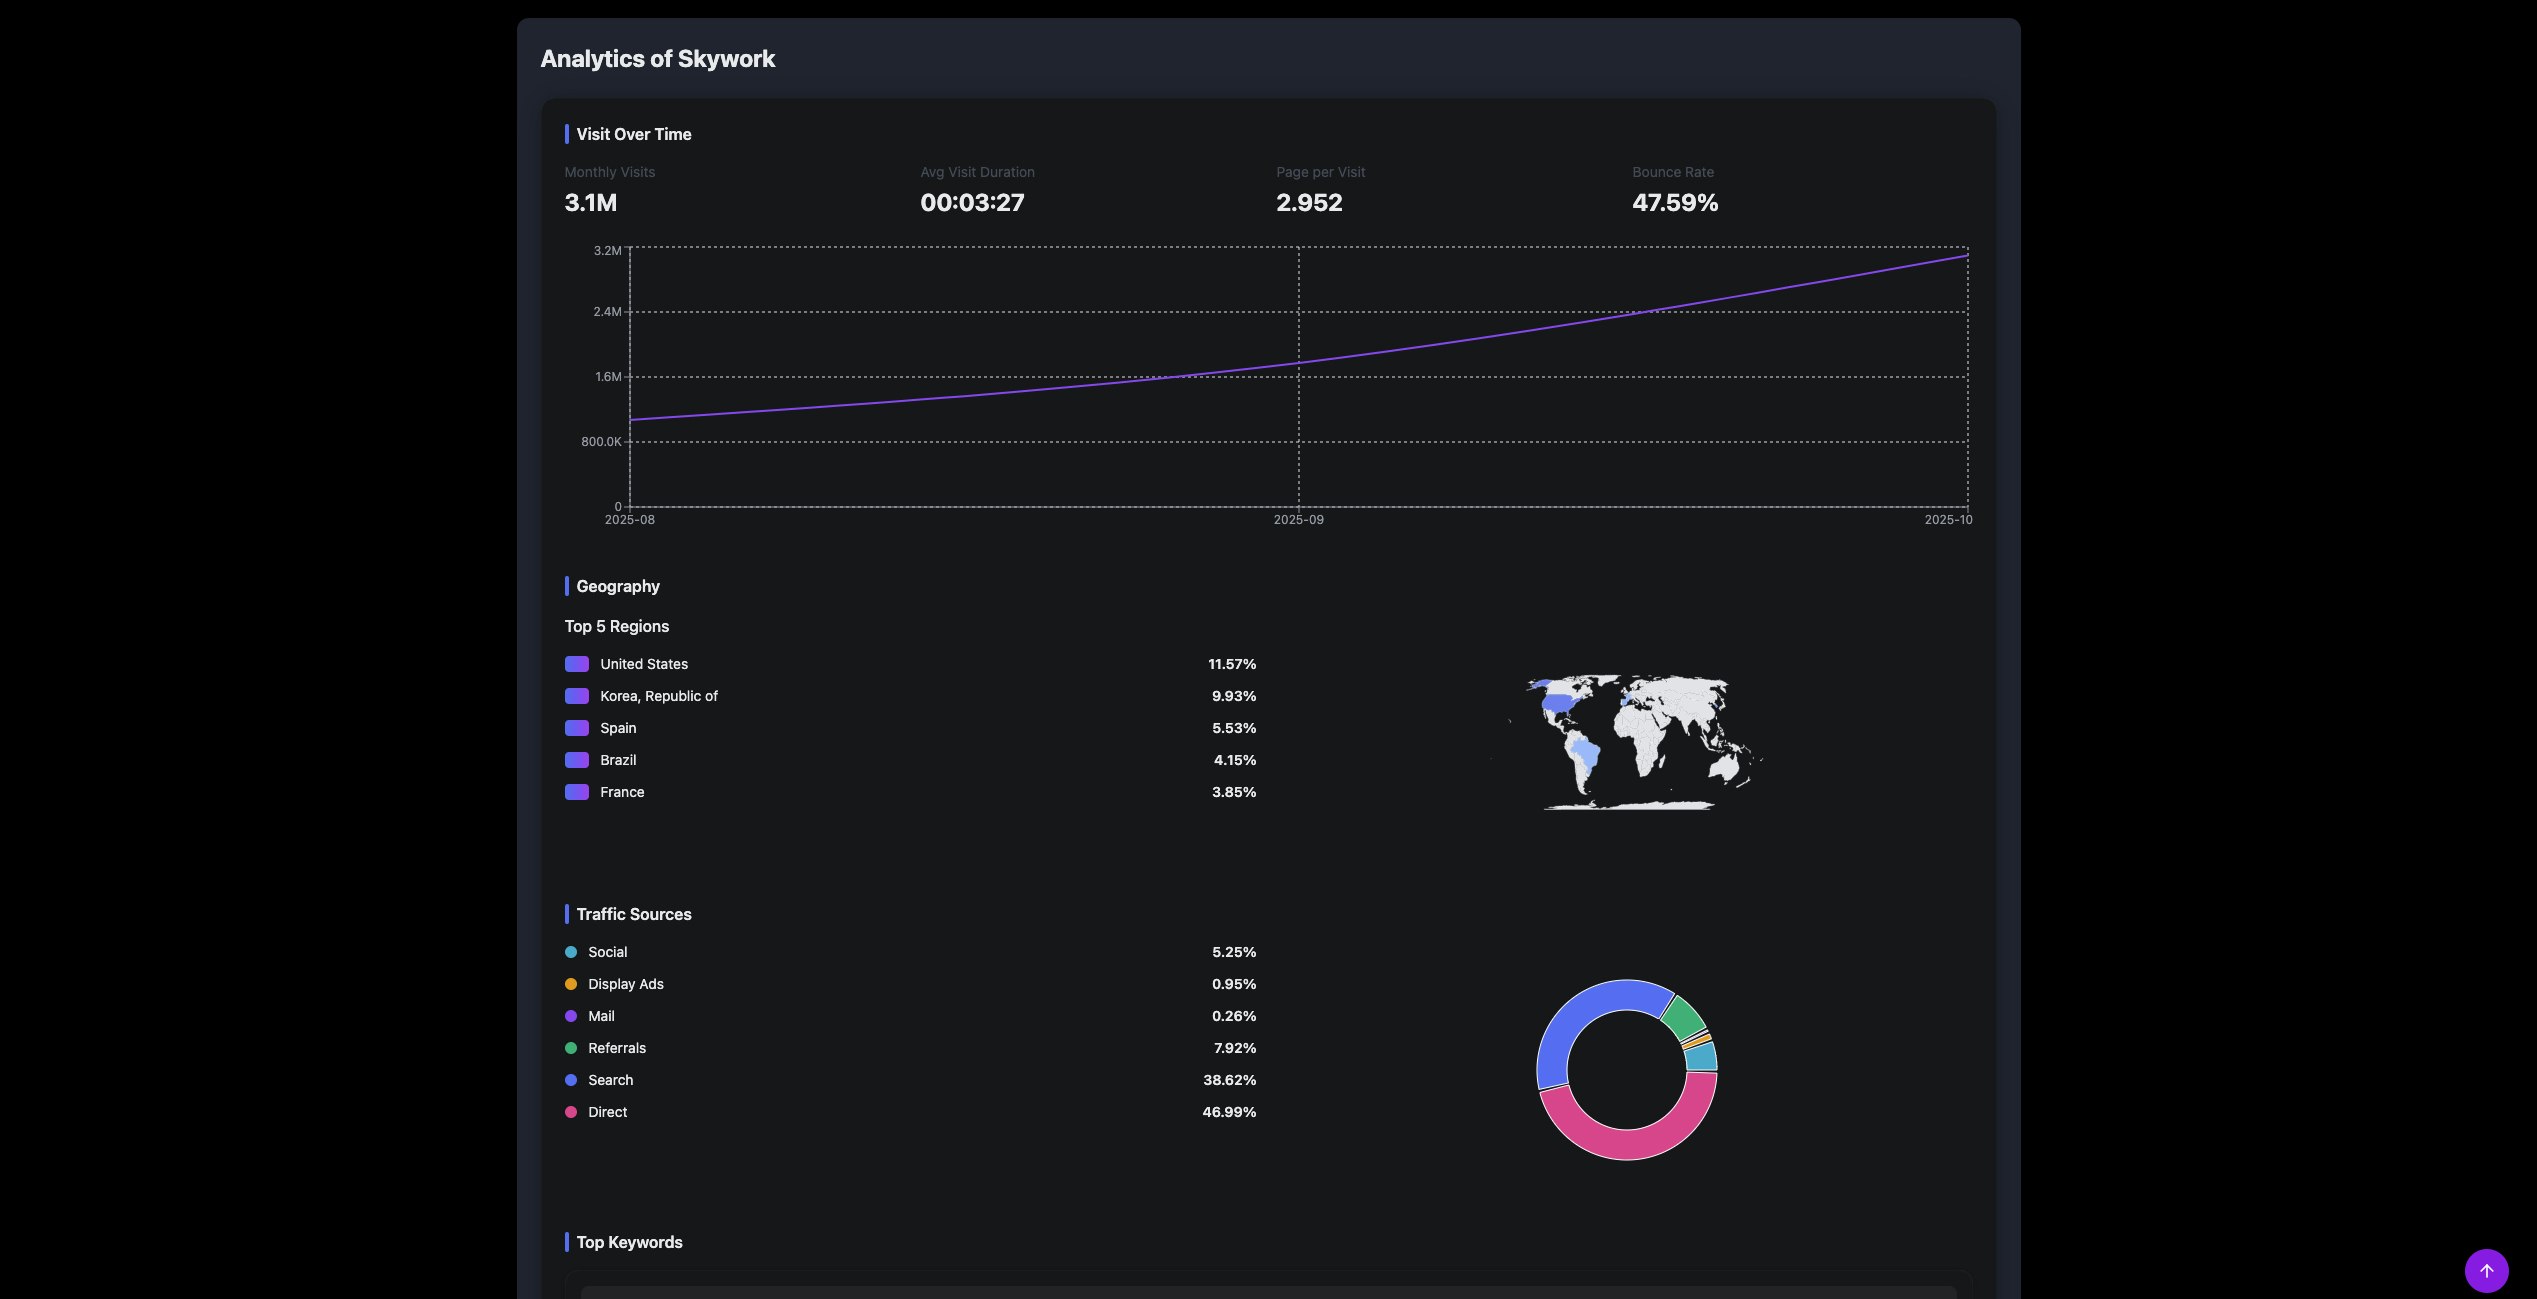Click the United States purple color swatch
Image resolution: width=2537 pixels, height=1299 pixels.
[577, 664]
